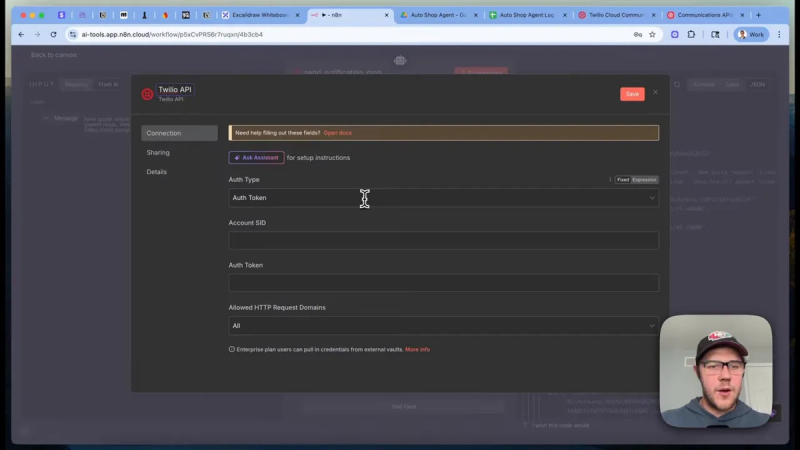Open saved passwords key icon
The width and height of the screenshot is (800, 450).
638,35
